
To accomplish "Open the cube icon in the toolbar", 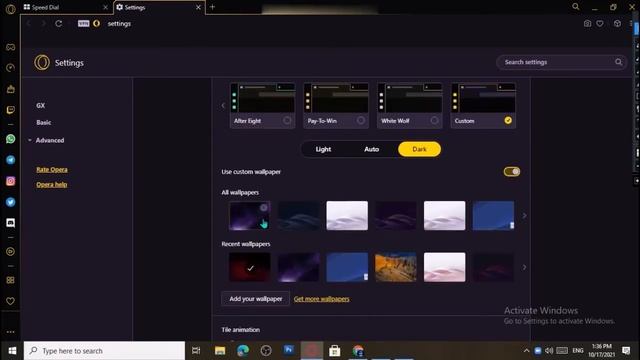I will pos(617,24).
